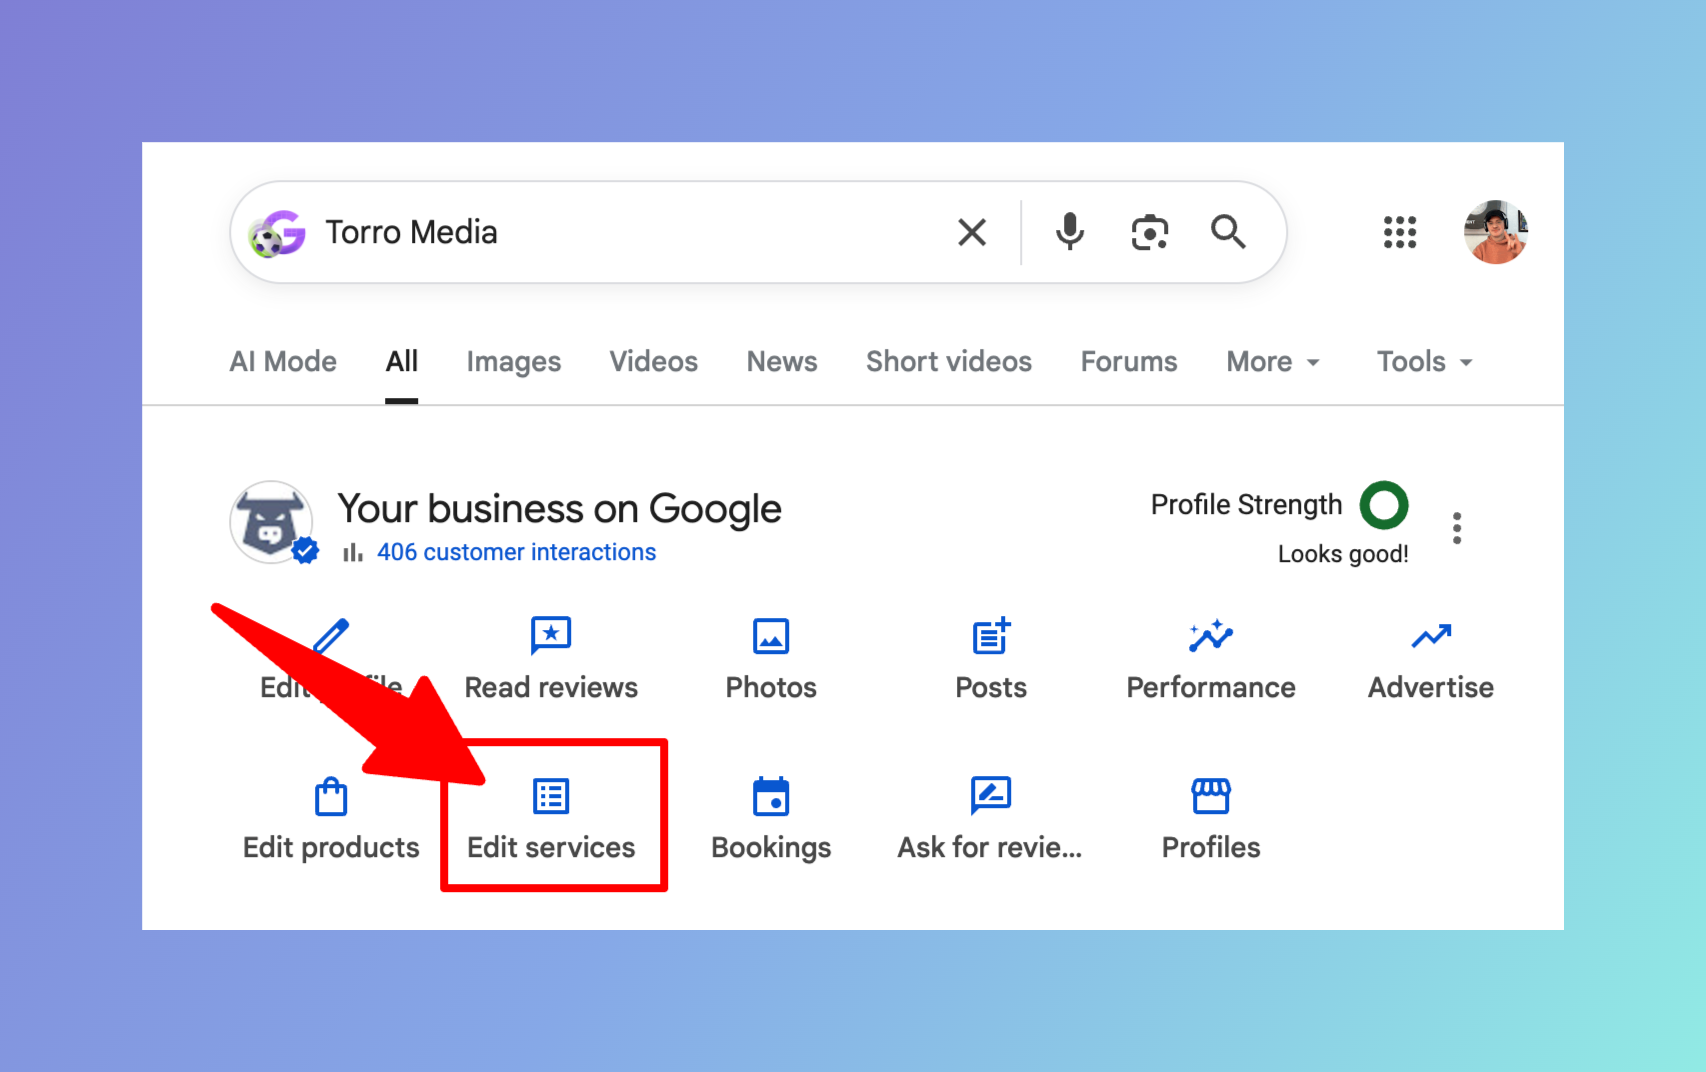Click the Photos label

(x=771, y=687)
